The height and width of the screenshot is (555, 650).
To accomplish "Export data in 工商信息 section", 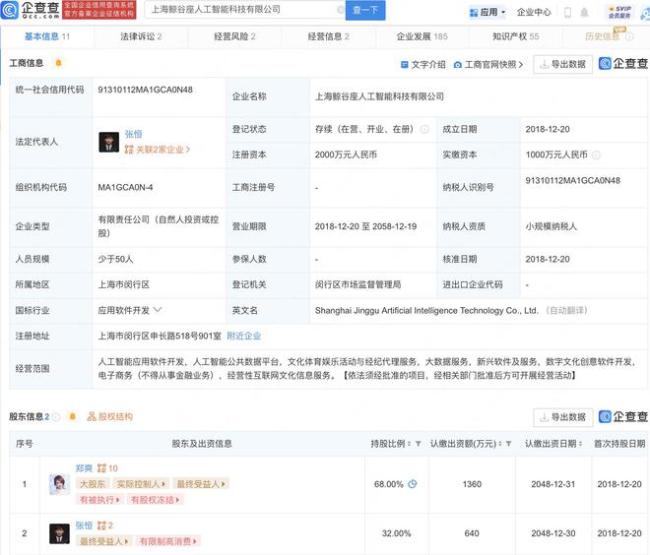I will coord(563,64).
